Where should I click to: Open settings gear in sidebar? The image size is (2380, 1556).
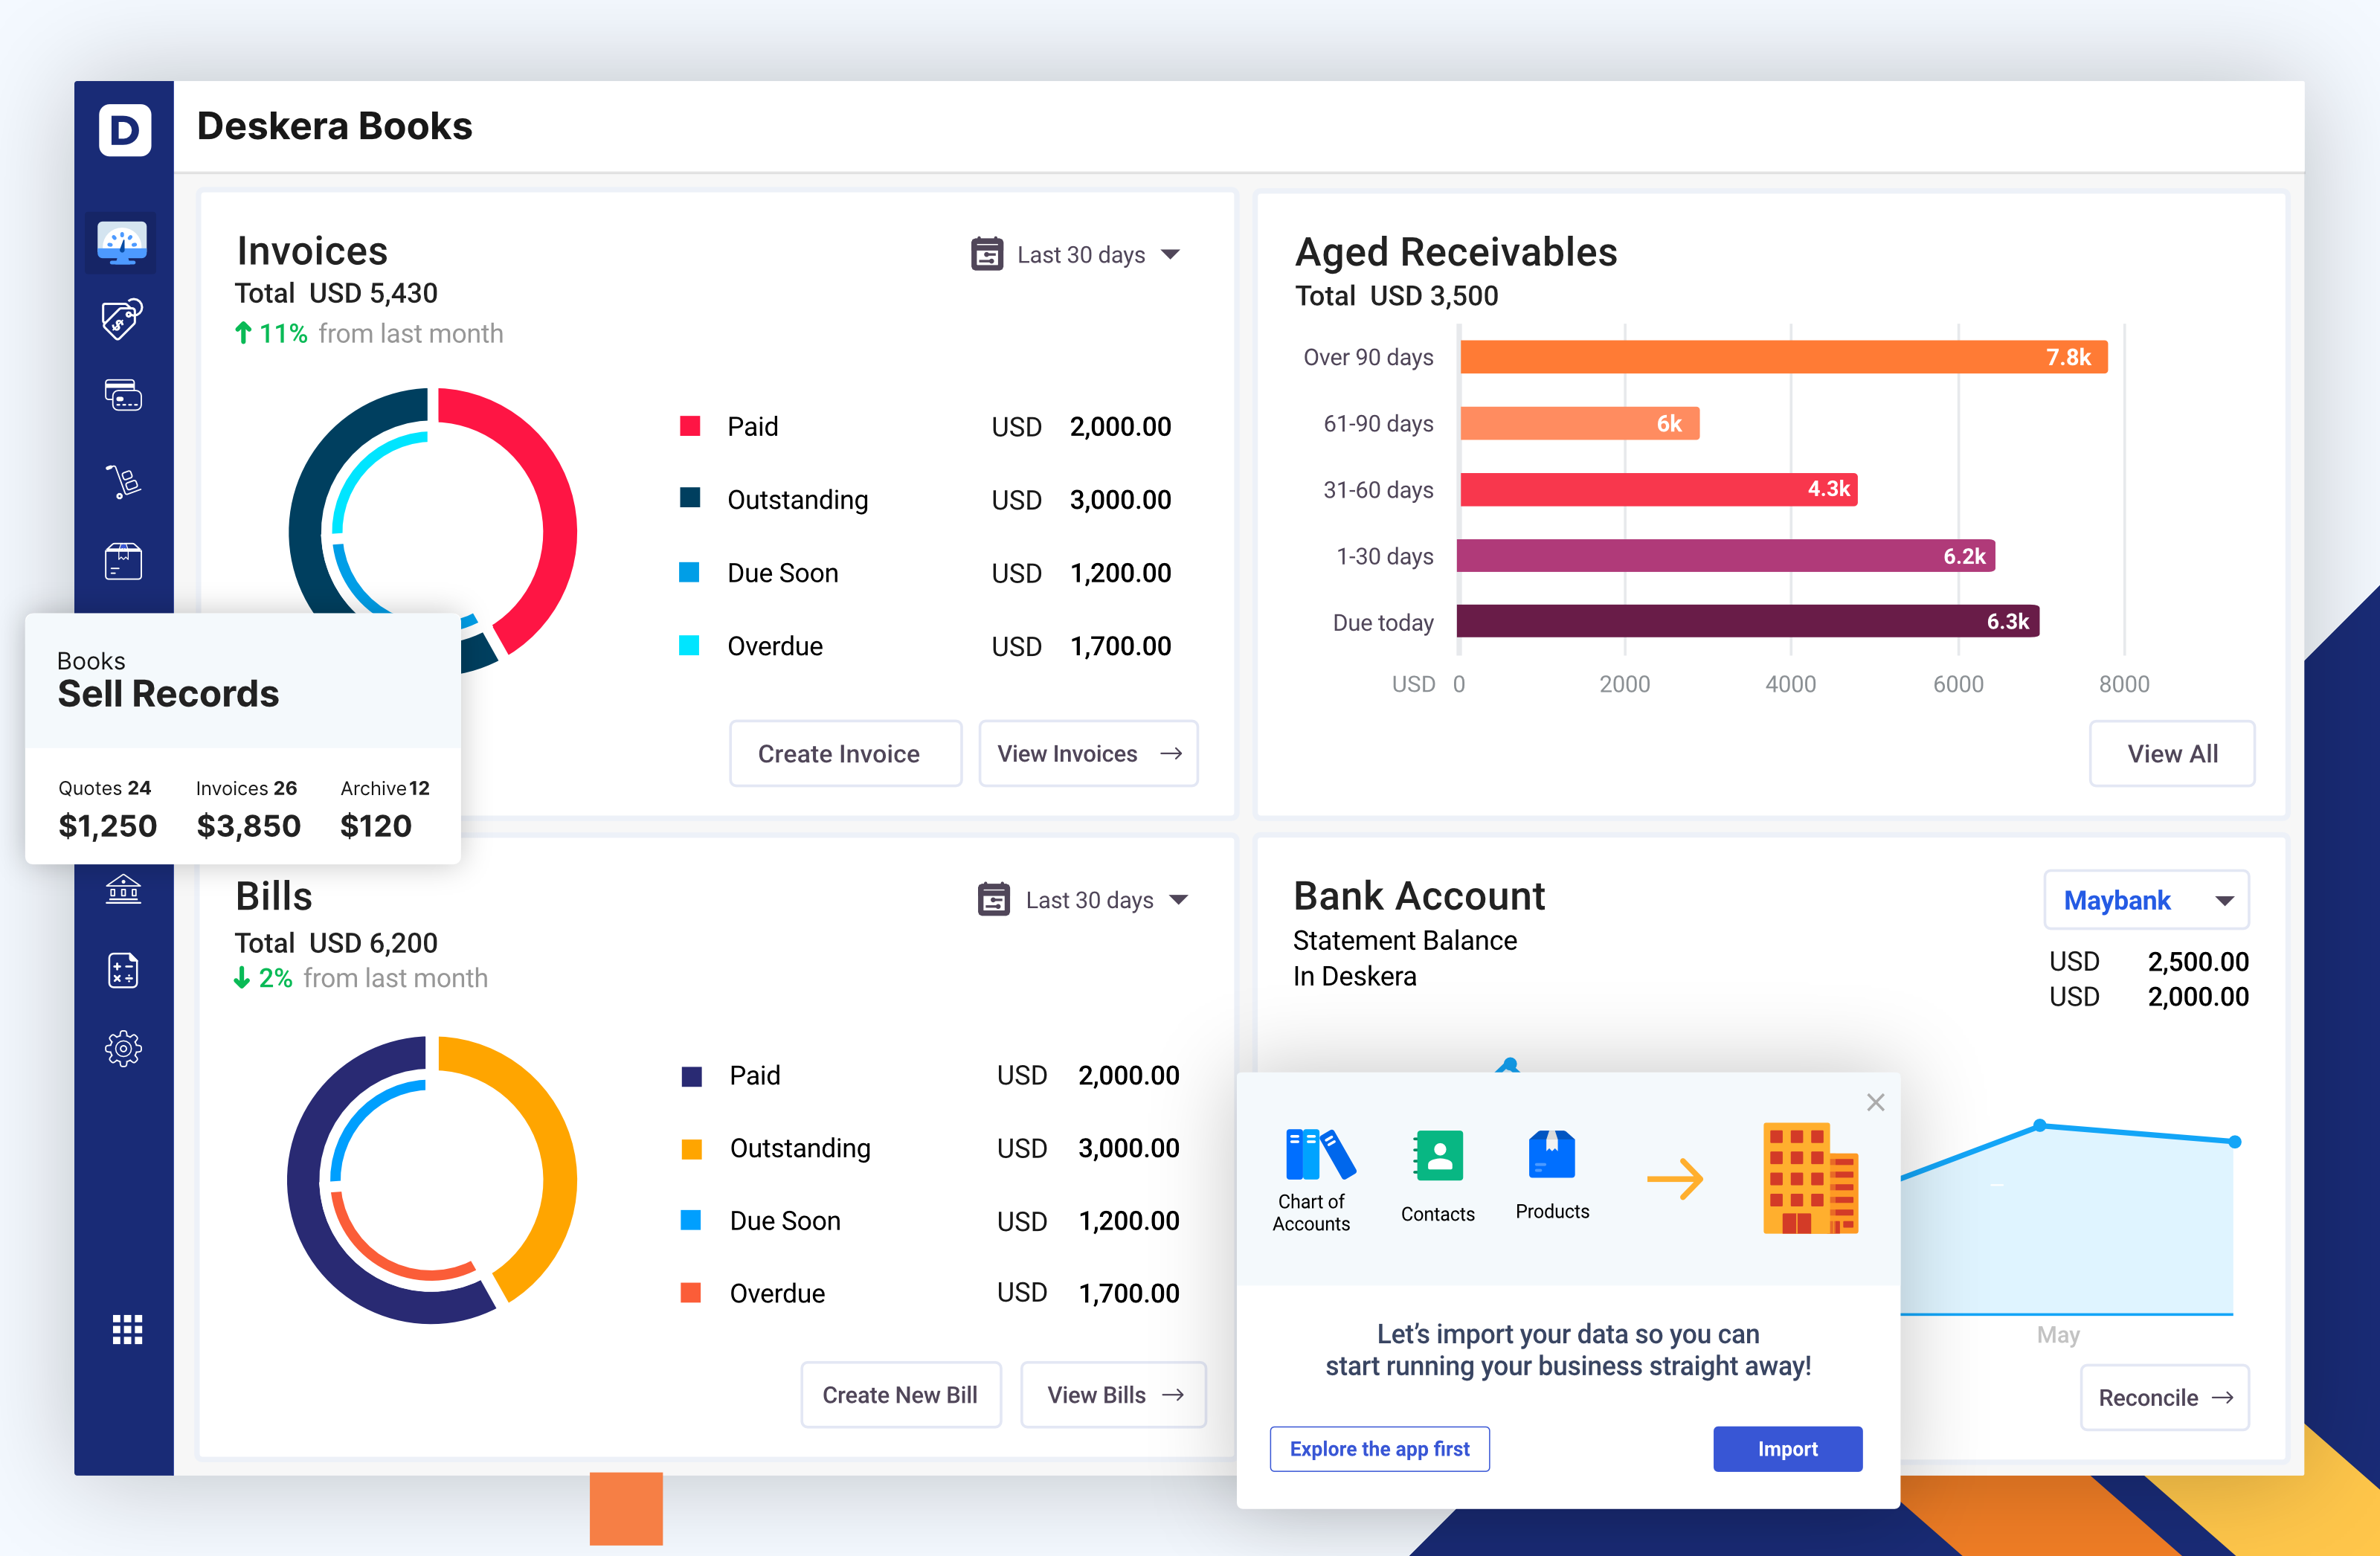click(x=123, y=1048)
